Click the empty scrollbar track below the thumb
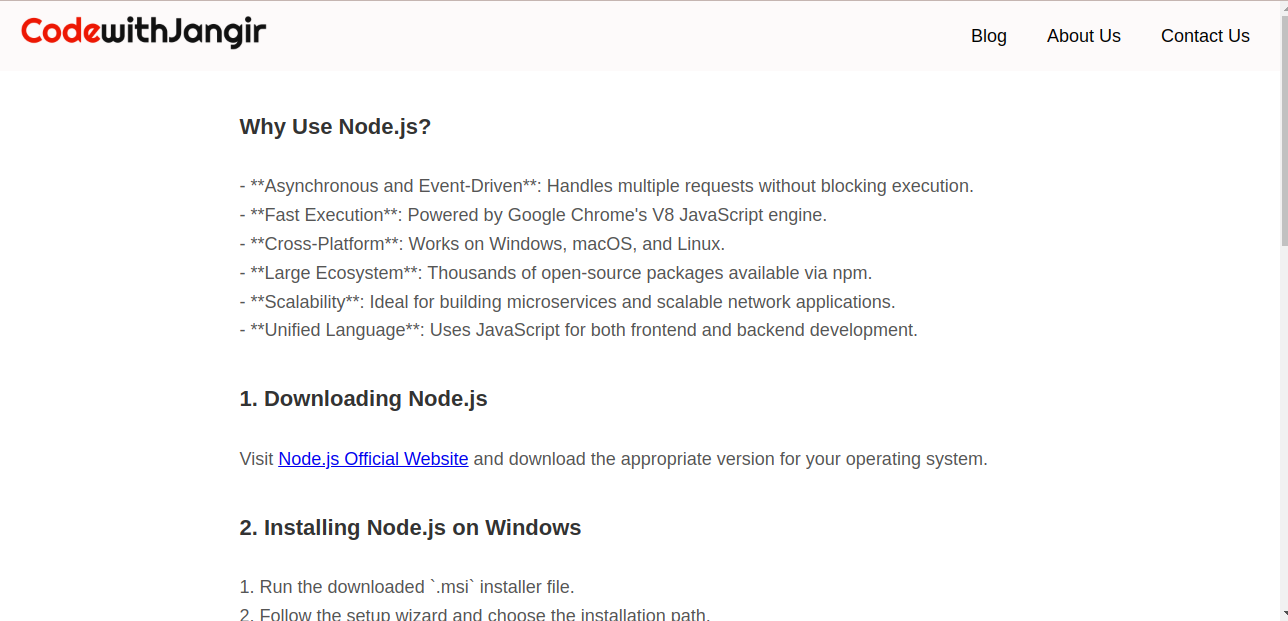This screenshot has width=1288, height=621. coord(1284,425)
